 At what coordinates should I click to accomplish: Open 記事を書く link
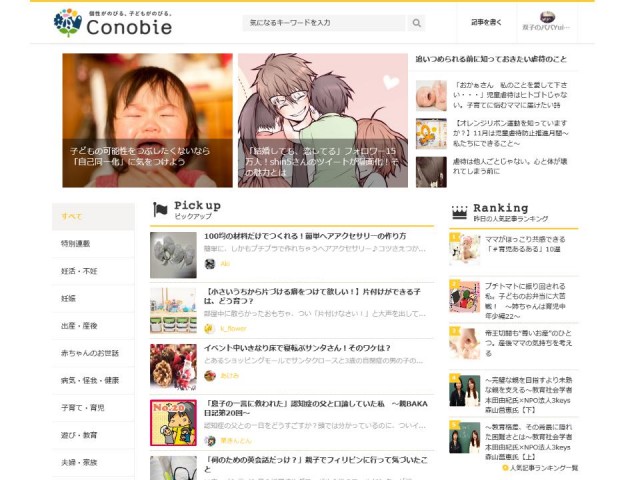click(x=486, y=22)
